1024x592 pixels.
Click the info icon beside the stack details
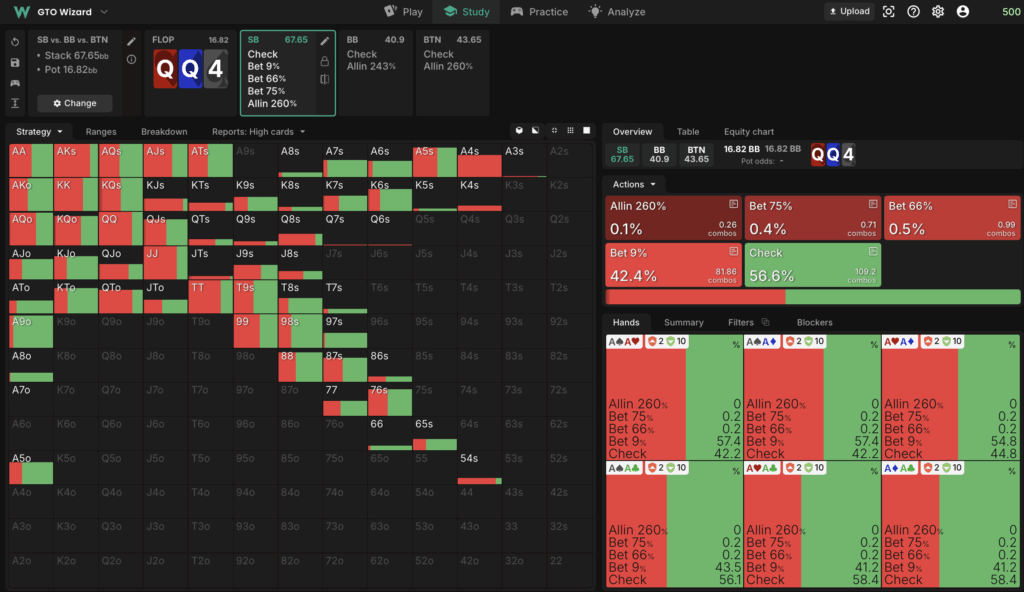tap(132, 60)
